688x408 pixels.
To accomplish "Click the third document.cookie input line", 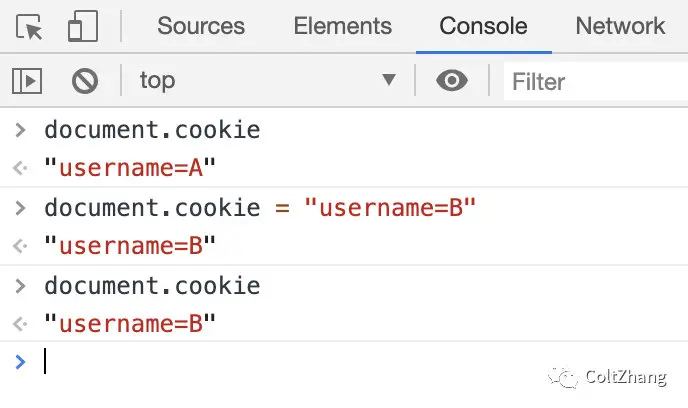I will [152, 286].
